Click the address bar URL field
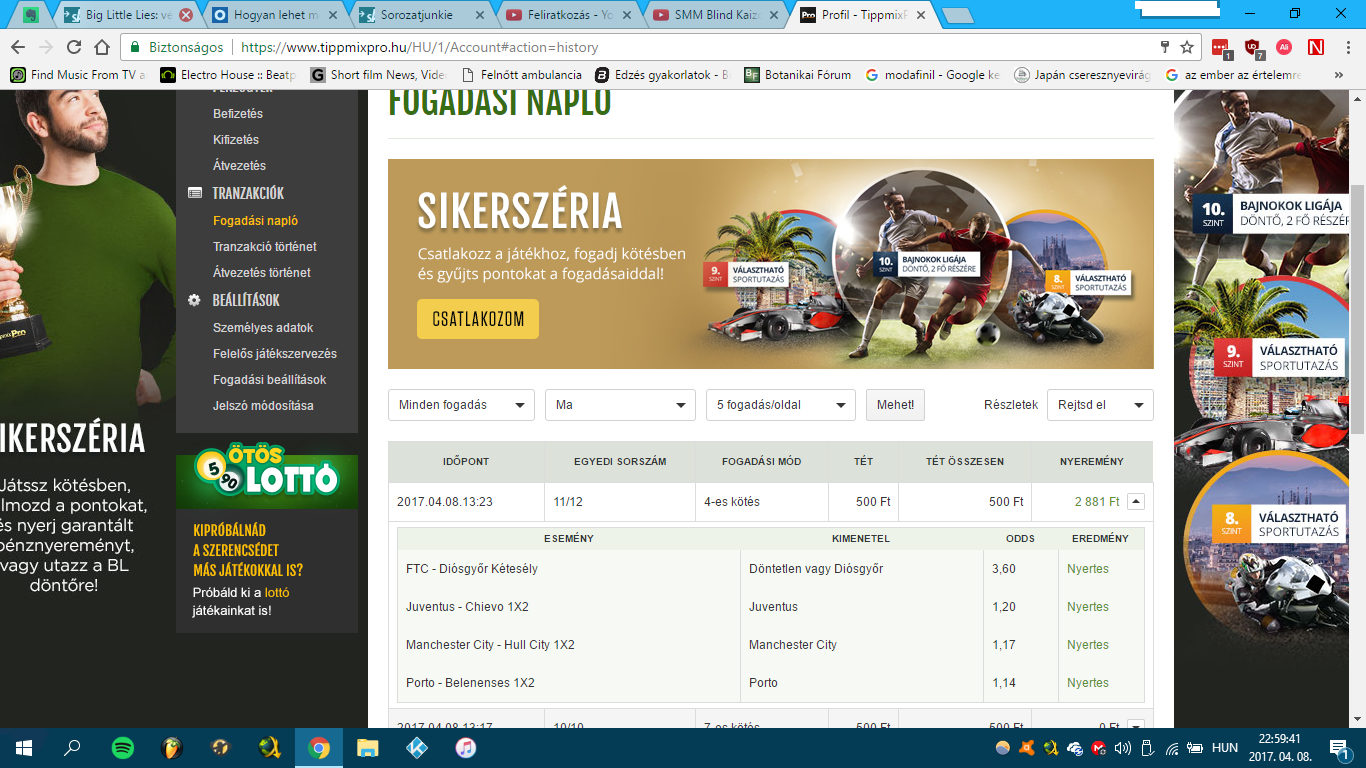 click(x=640, y=47)
